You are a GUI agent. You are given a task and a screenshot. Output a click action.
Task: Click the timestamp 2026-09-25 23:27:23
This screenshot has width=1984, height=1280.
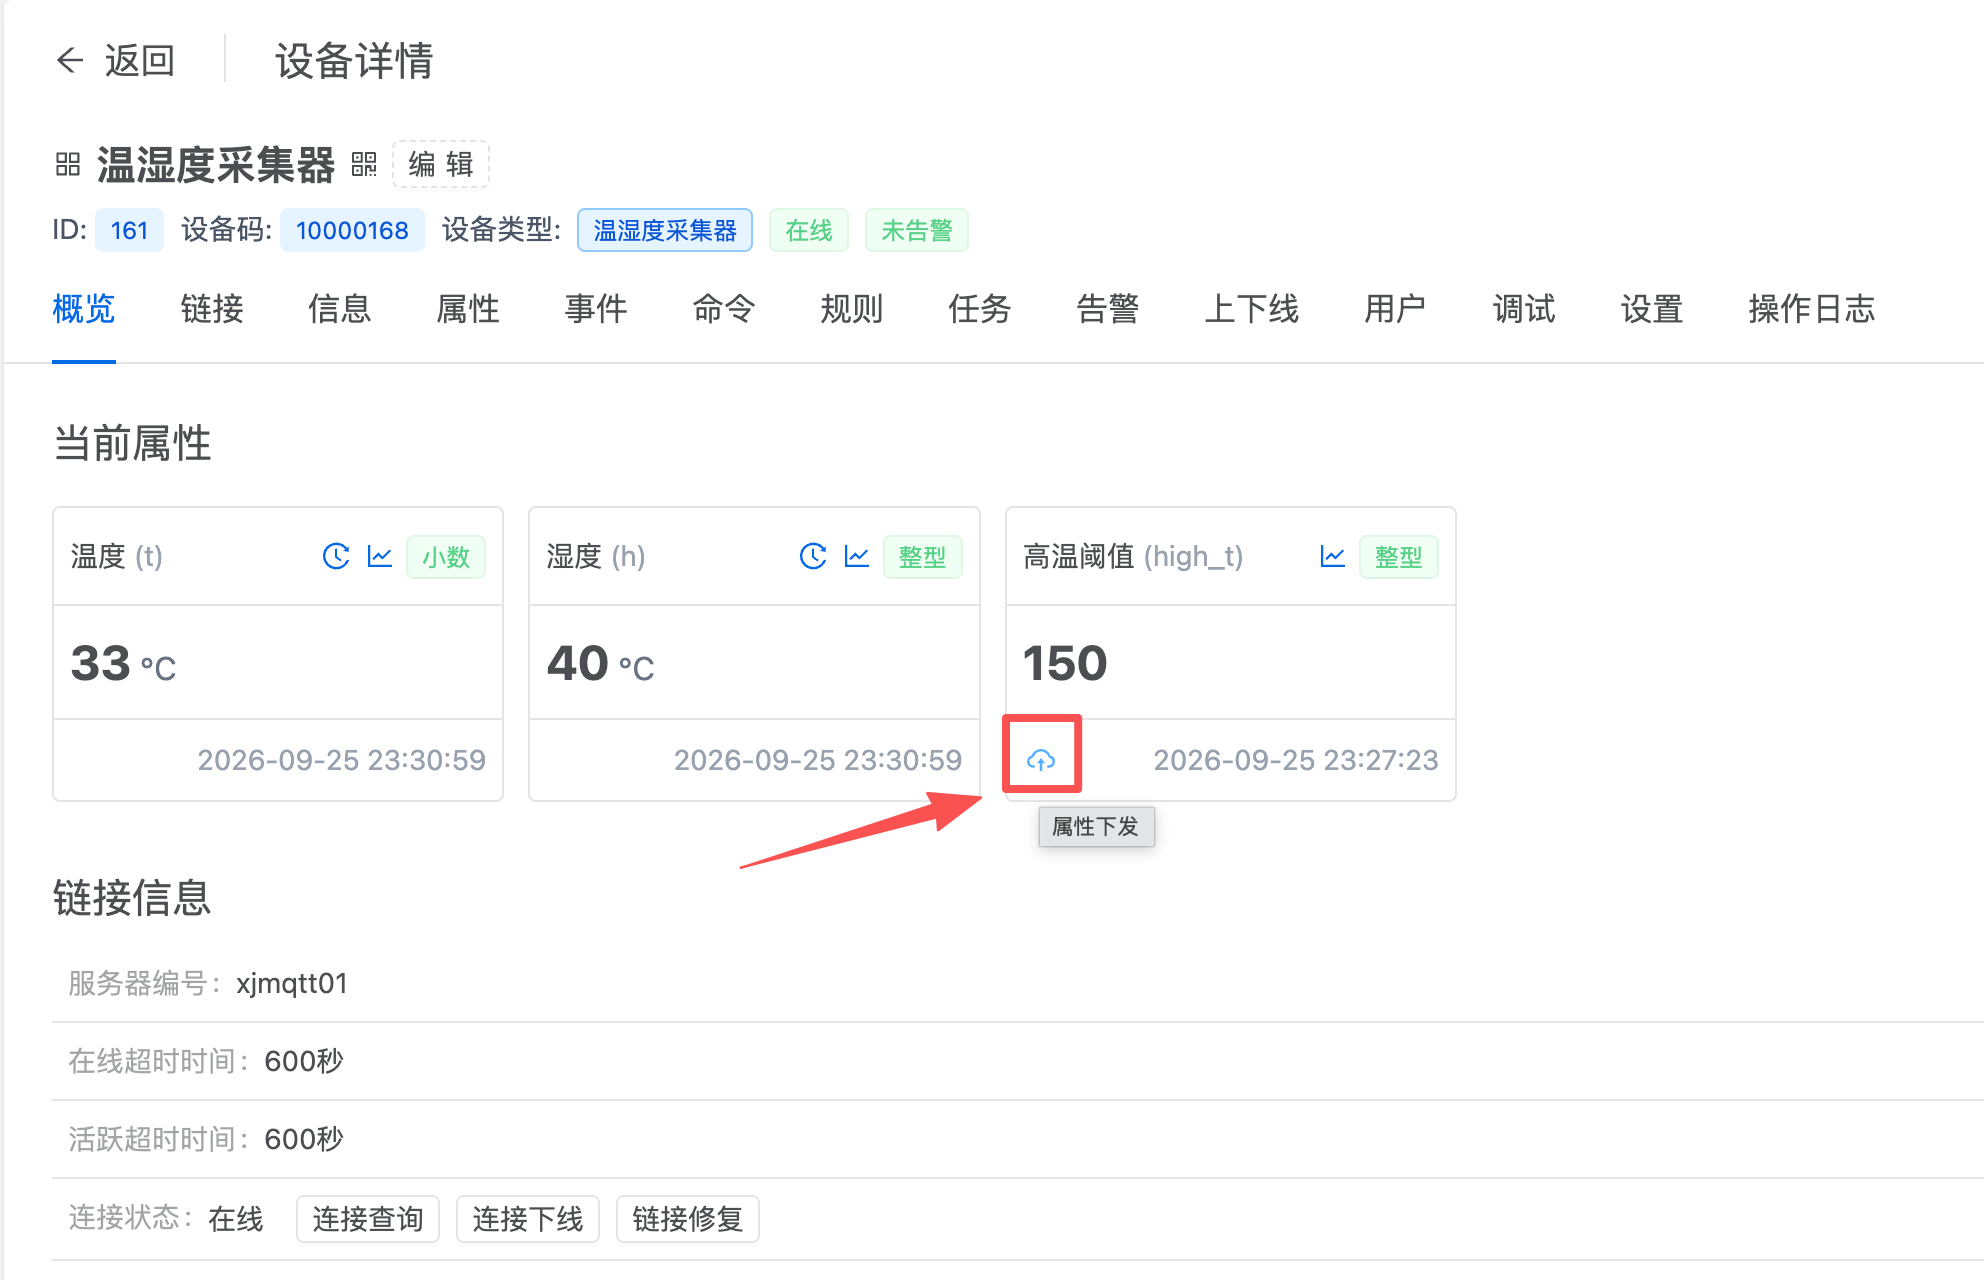coord(1296,760)
